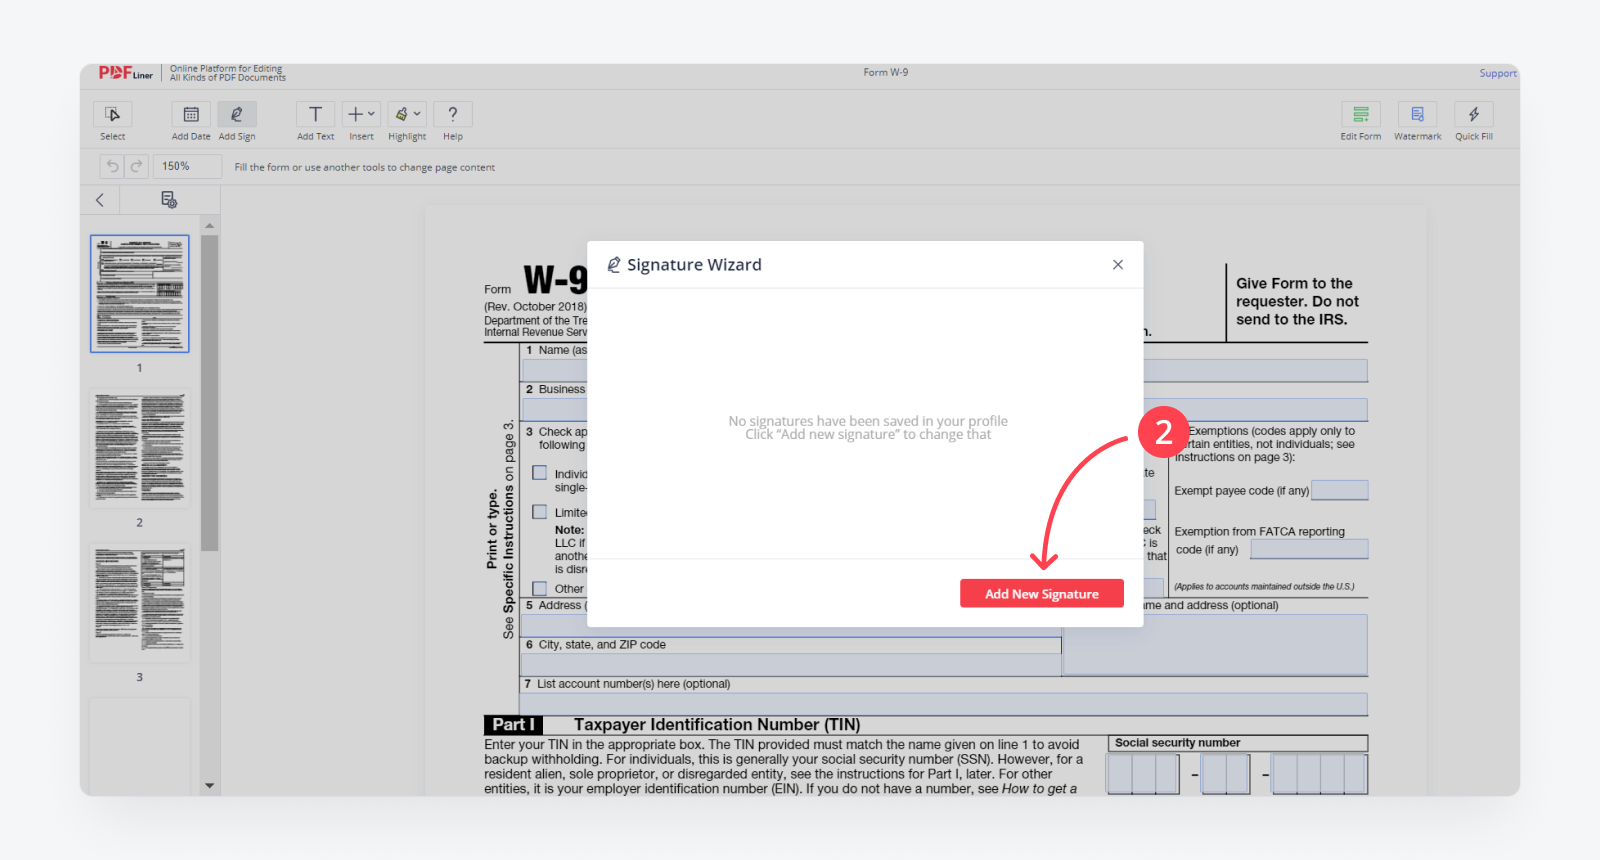The image size is (1600, 860).
Task: Click the redo arrow
Action: tap(136, 166)
